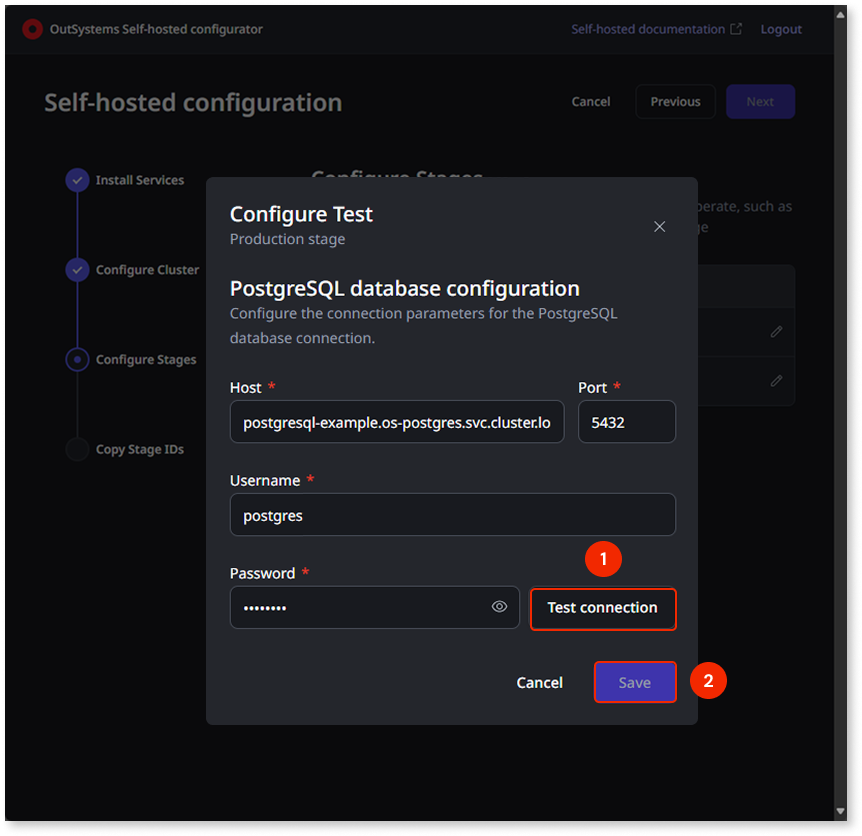
Task: Click the scrollbar up arrow
Action: [841, 15]
